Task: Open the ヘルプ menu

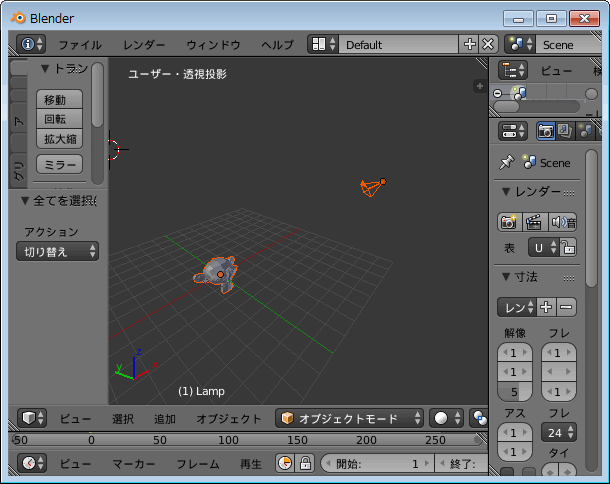Action: coord(277,45)
